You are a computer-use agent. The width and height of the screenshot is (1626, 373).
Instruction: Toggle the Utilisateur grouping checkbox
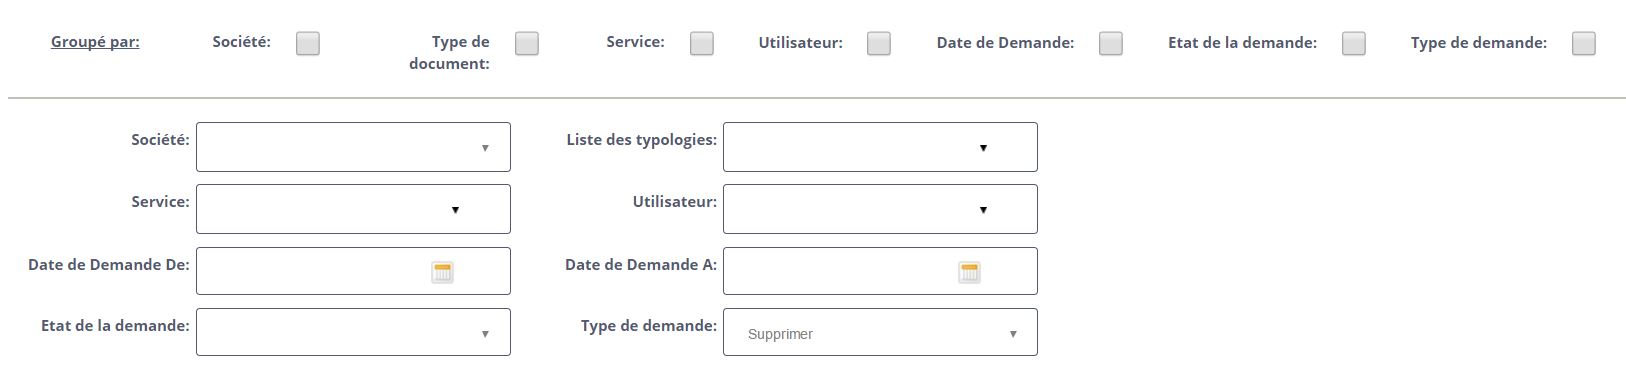879,43
